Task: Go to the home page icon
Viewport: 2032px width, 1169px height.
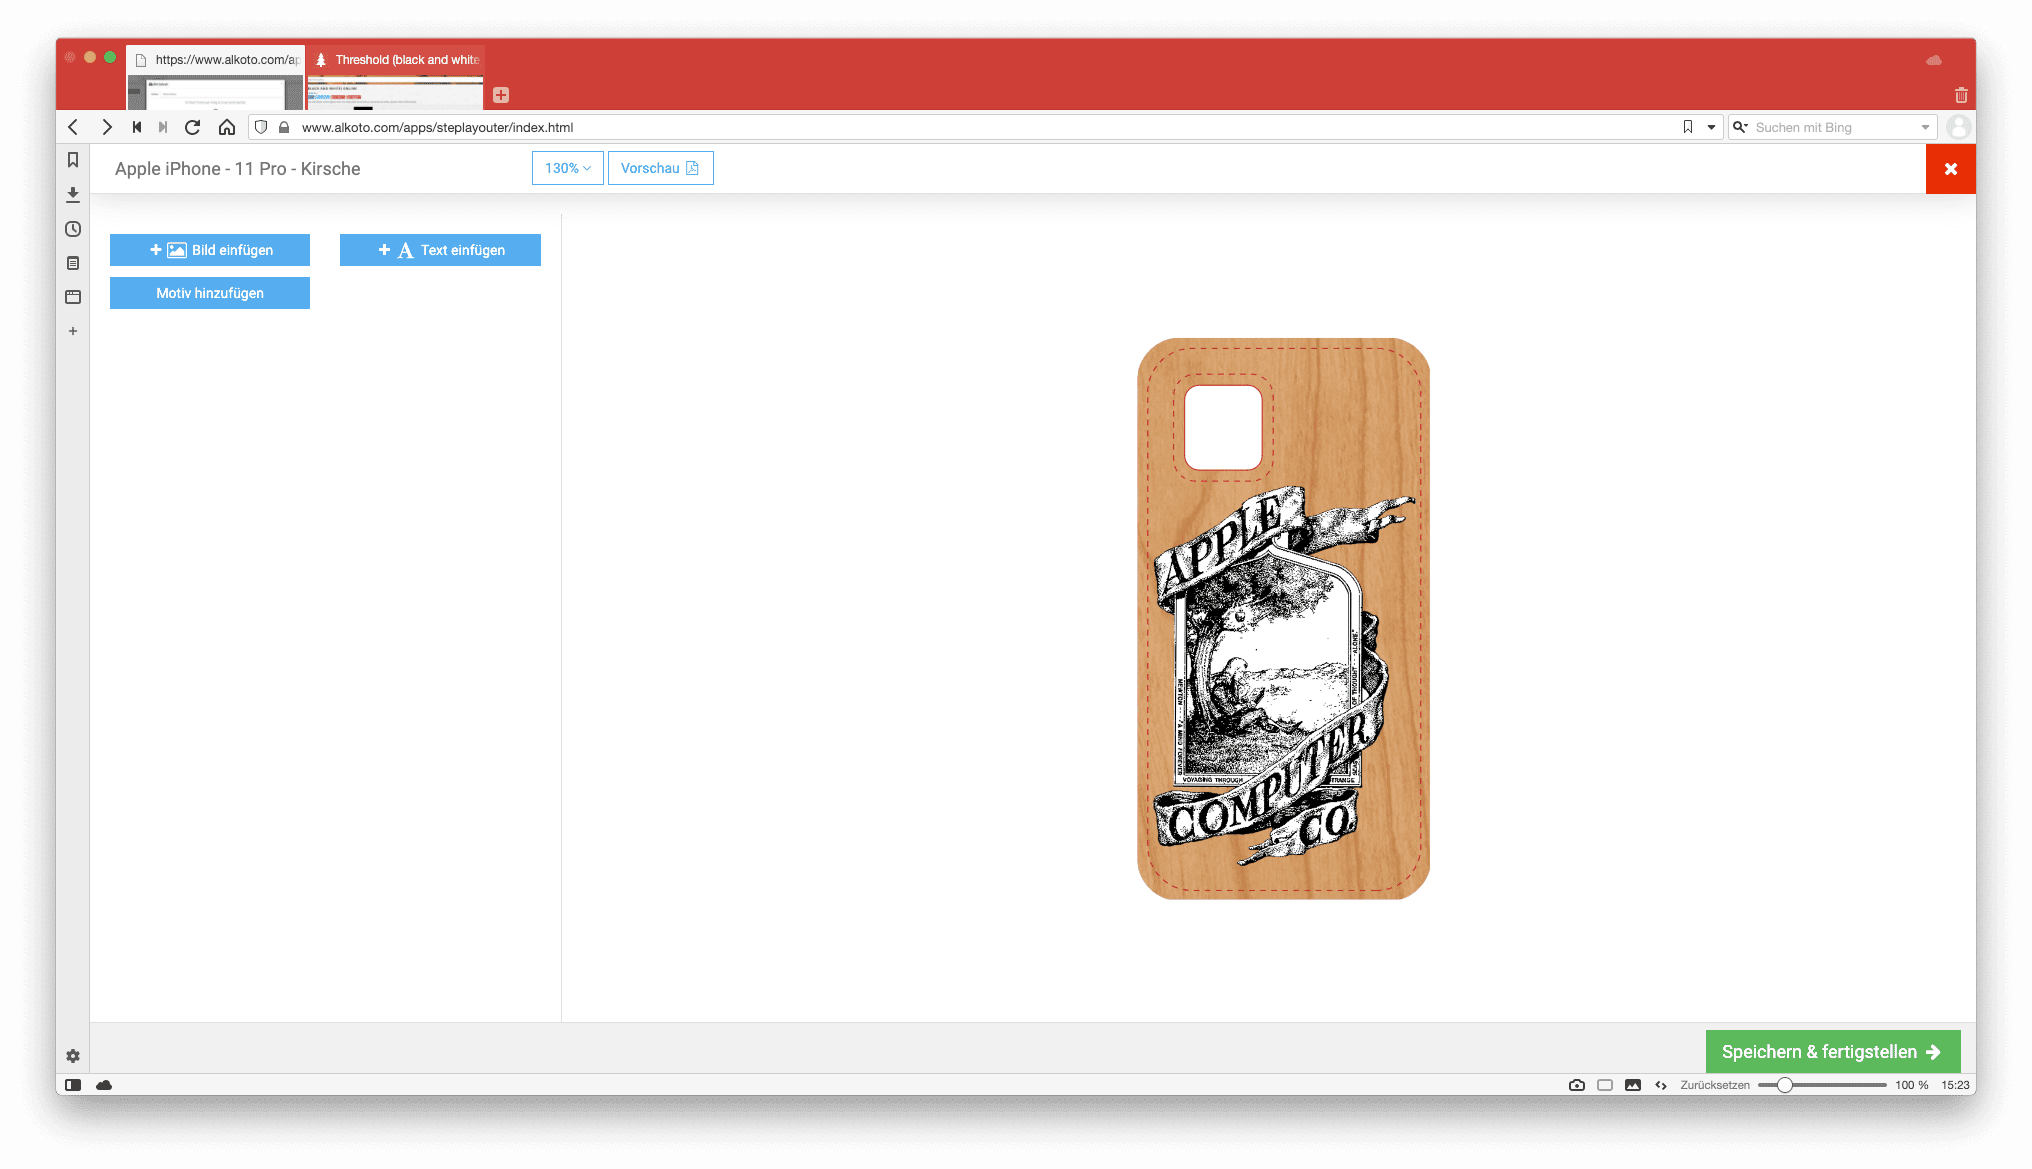Action: [227, 127]
